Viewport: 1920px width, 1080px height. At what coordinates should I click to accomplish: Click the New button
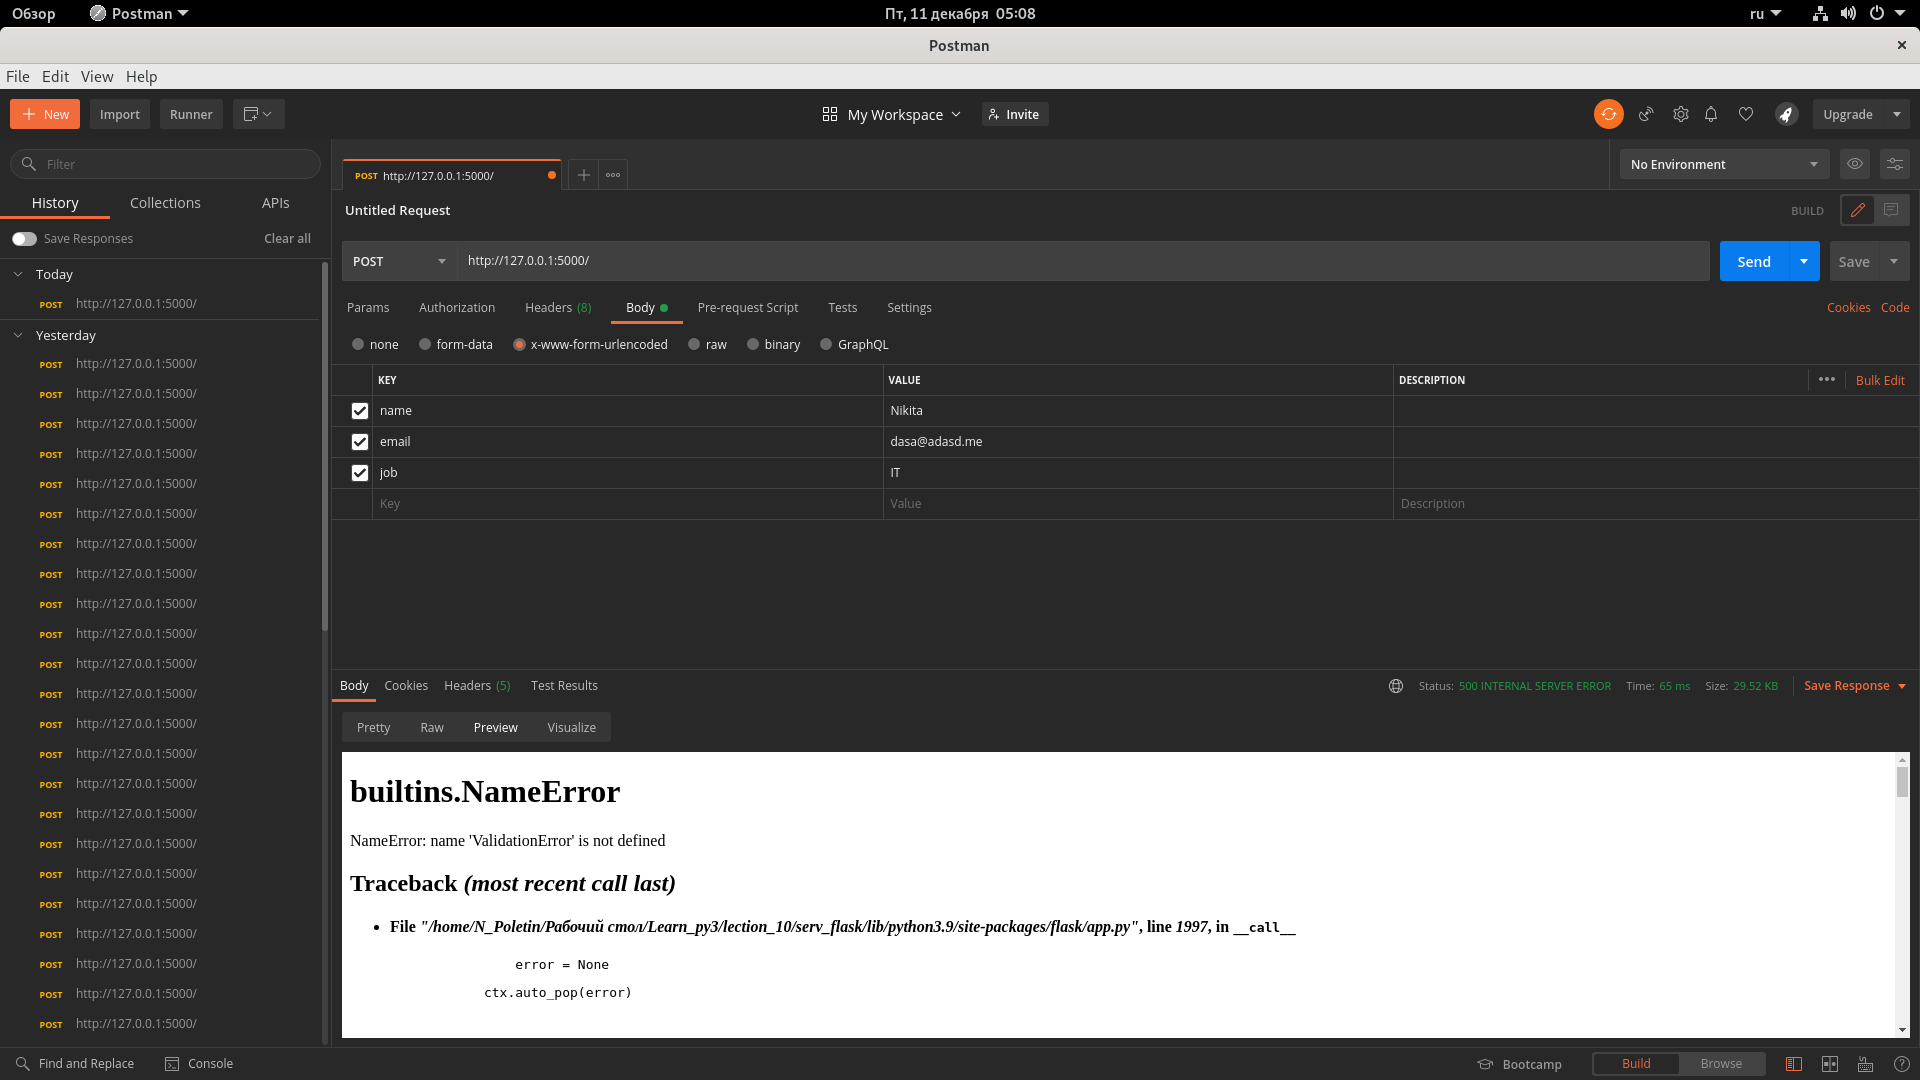tap(45, 114)
